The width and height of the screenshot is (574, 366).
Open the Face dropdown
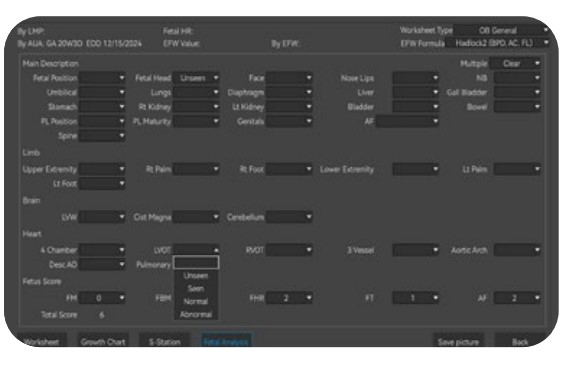pos(289,78)
